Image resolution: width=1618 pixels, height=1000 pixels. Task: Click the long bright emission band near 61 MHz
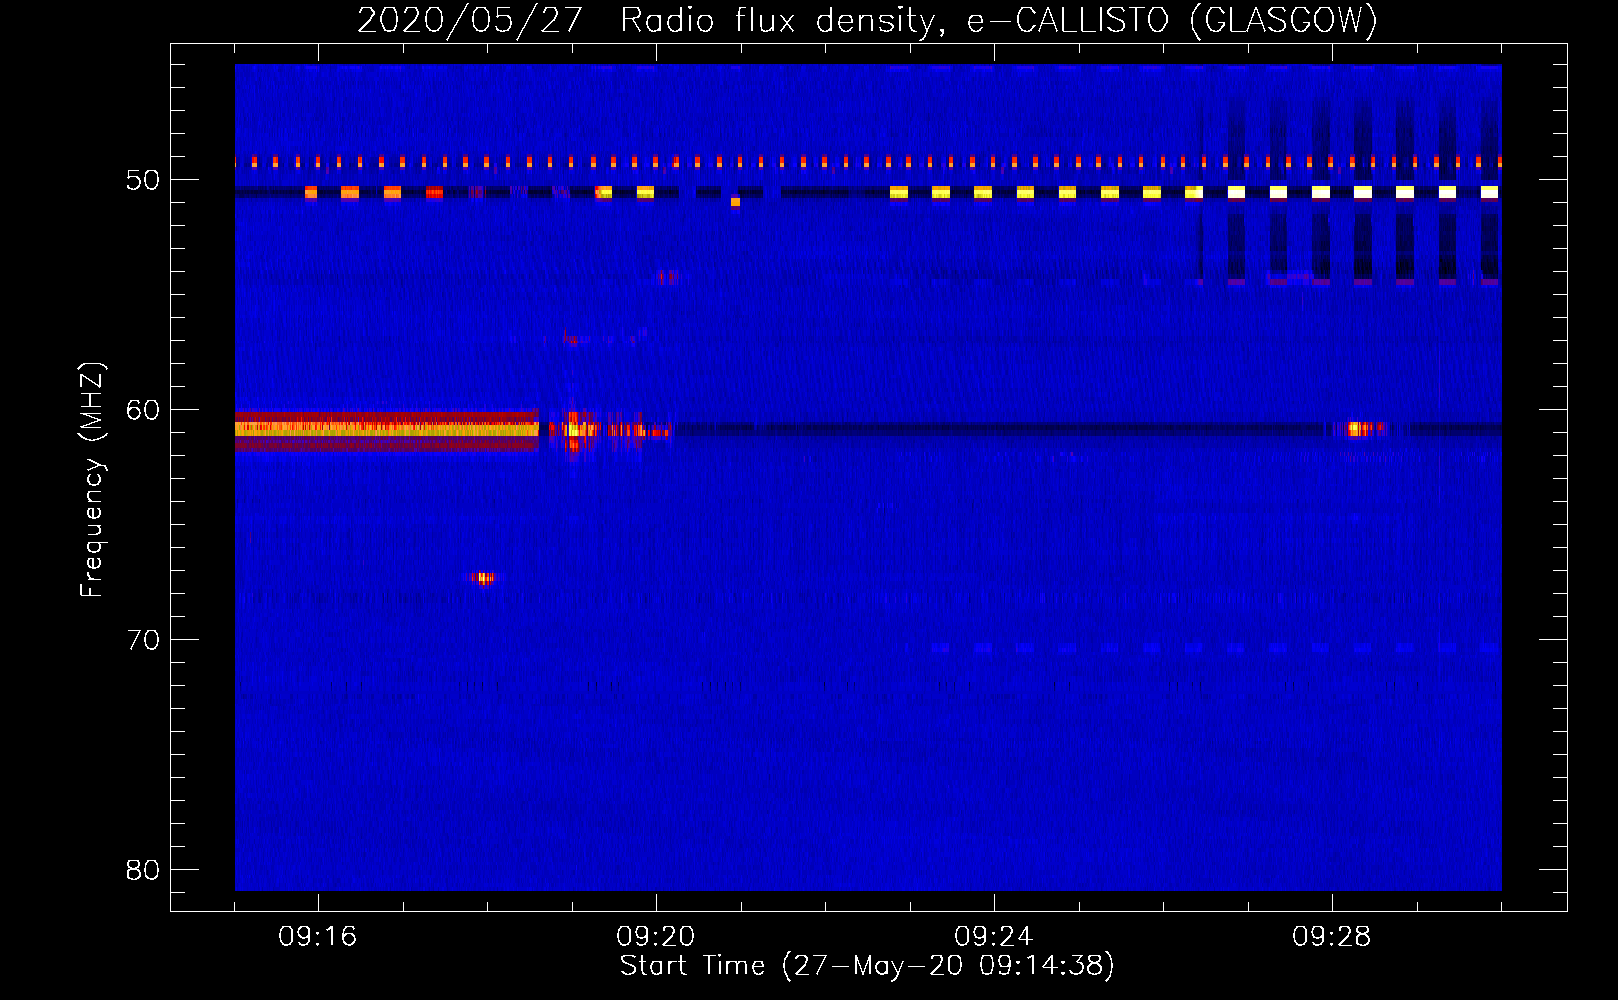pyautogui.click(x=387, y=430)
